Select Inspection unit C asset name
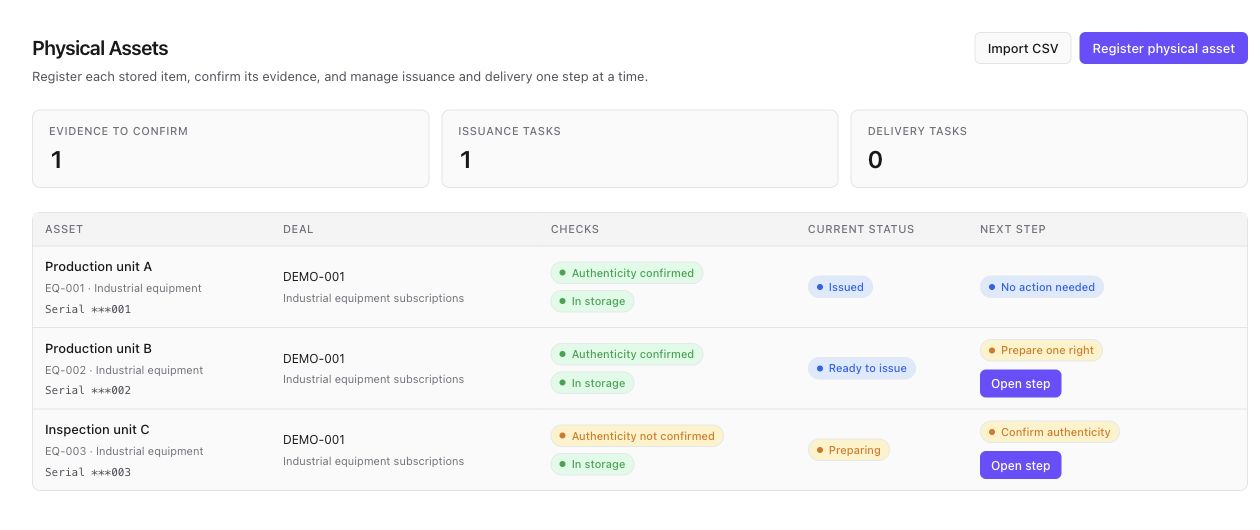Screen dimensions: 1260x530 click(97, 430)
